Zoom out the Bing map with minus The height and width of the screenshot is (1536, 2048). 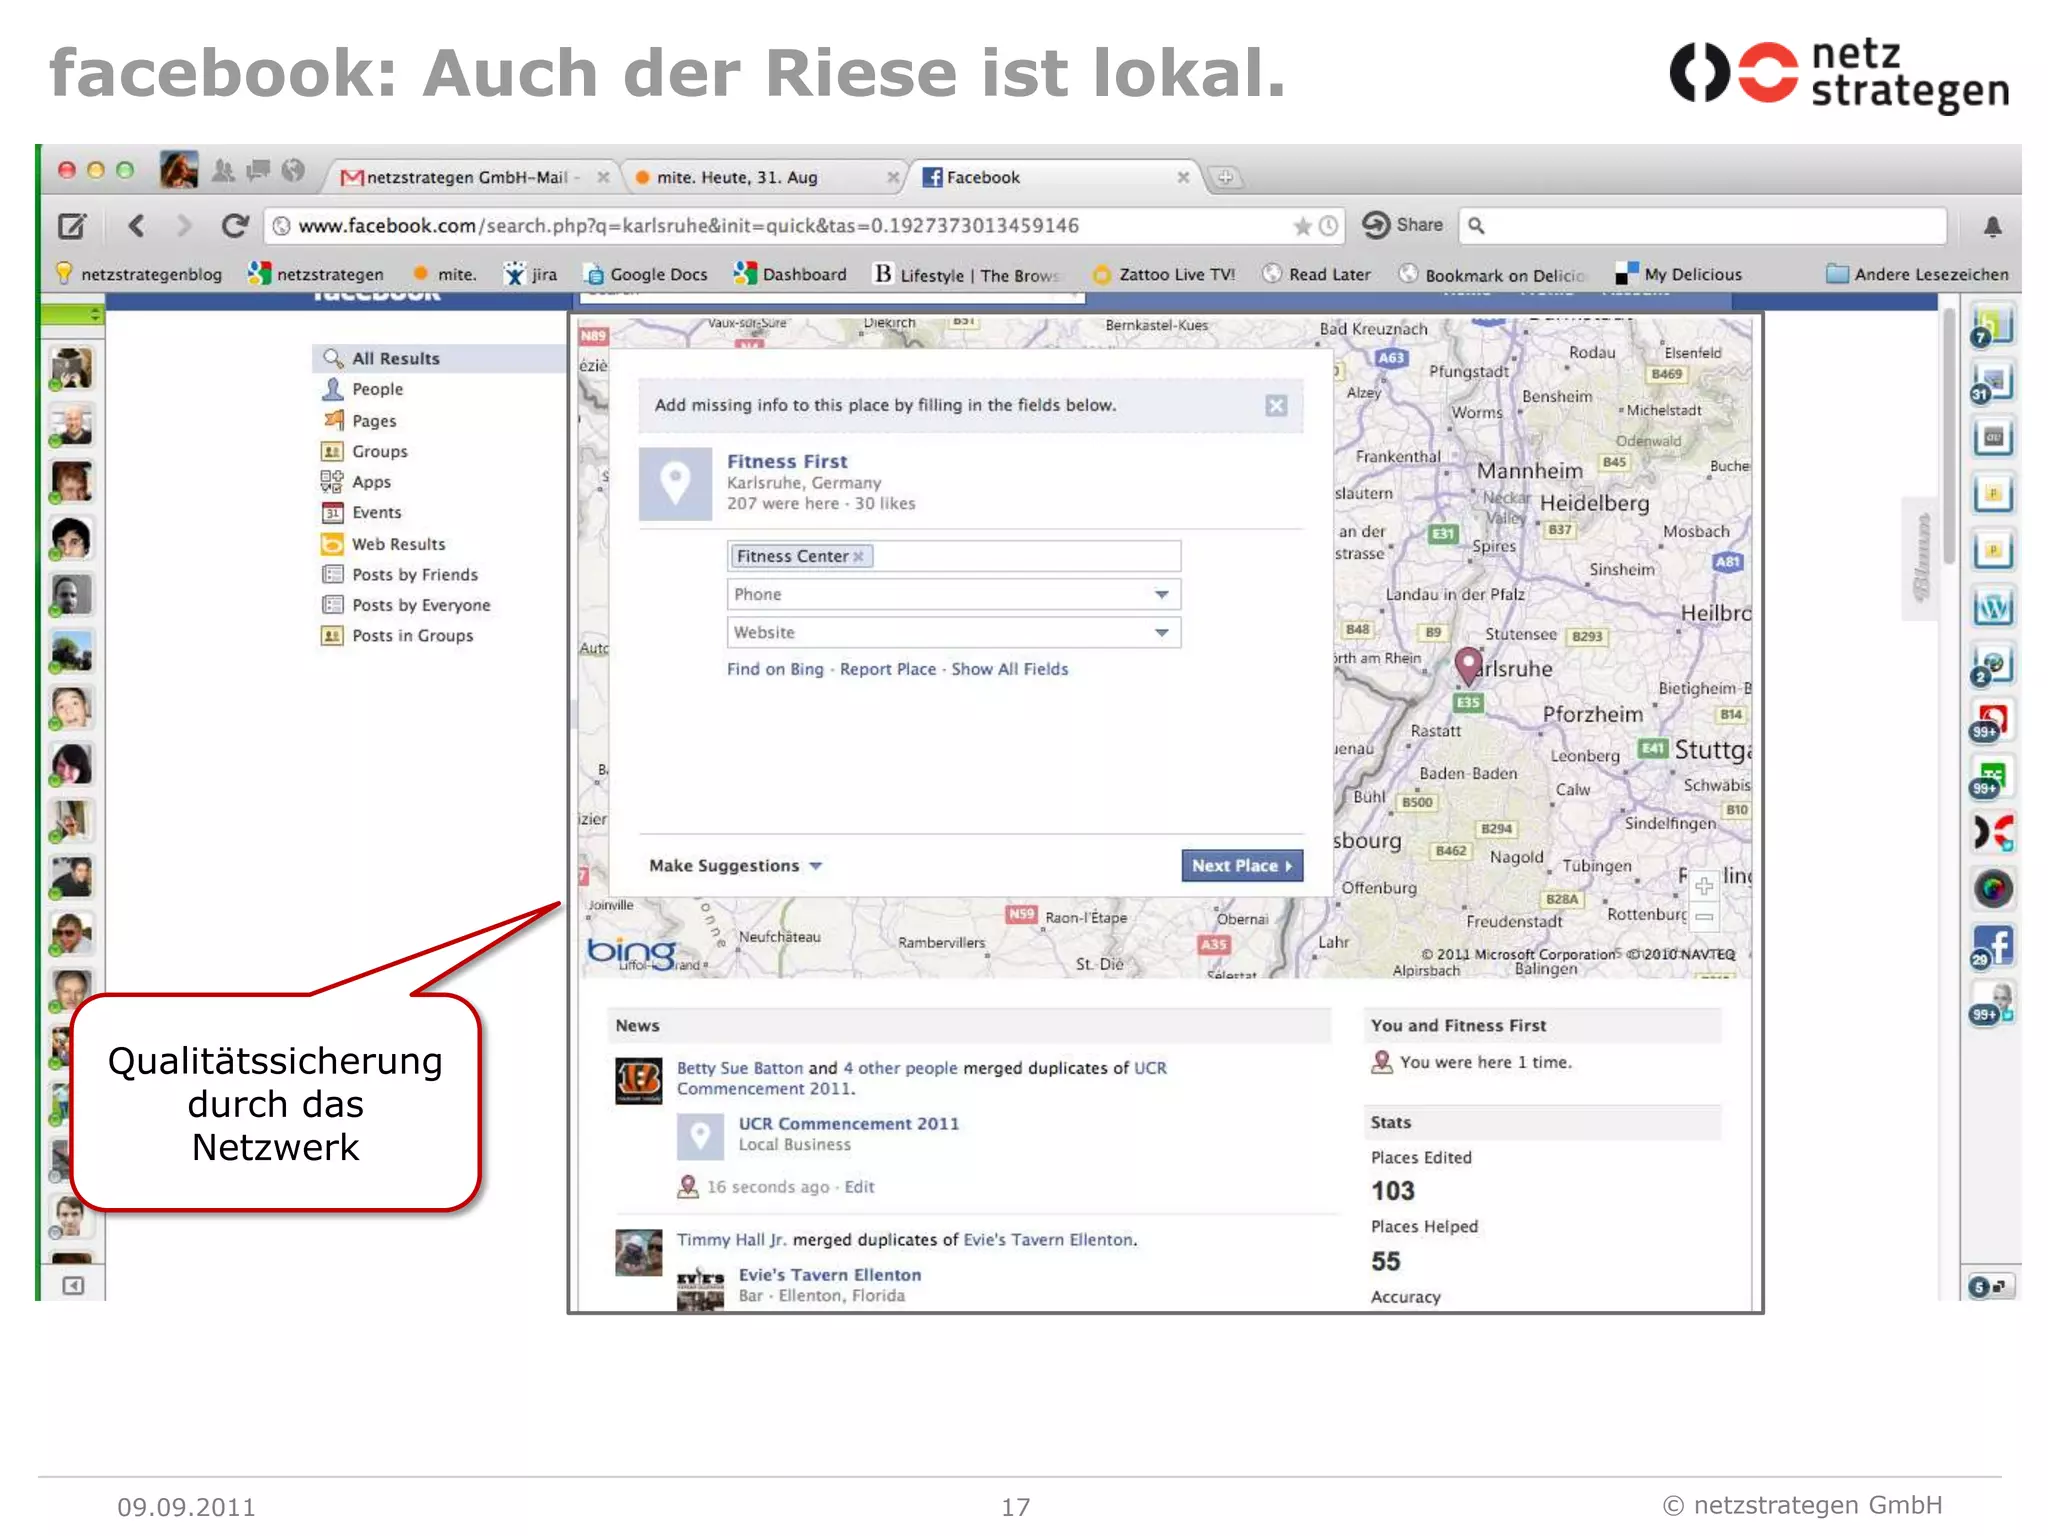pyautogui.click(x=1705, y=916)
